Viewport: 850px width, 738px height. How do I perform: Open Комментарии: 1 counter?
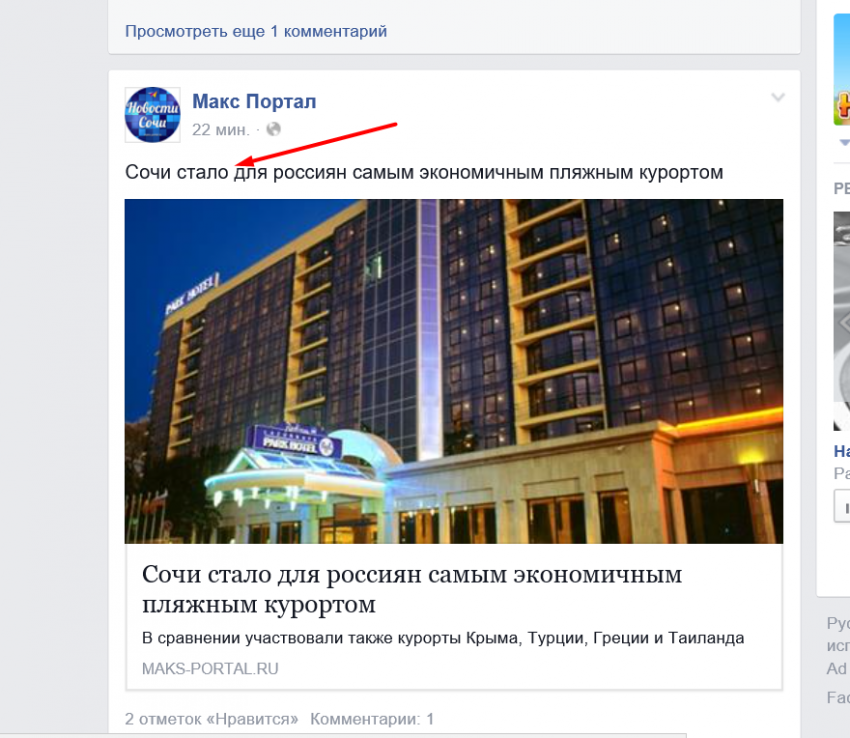(372, 719)
